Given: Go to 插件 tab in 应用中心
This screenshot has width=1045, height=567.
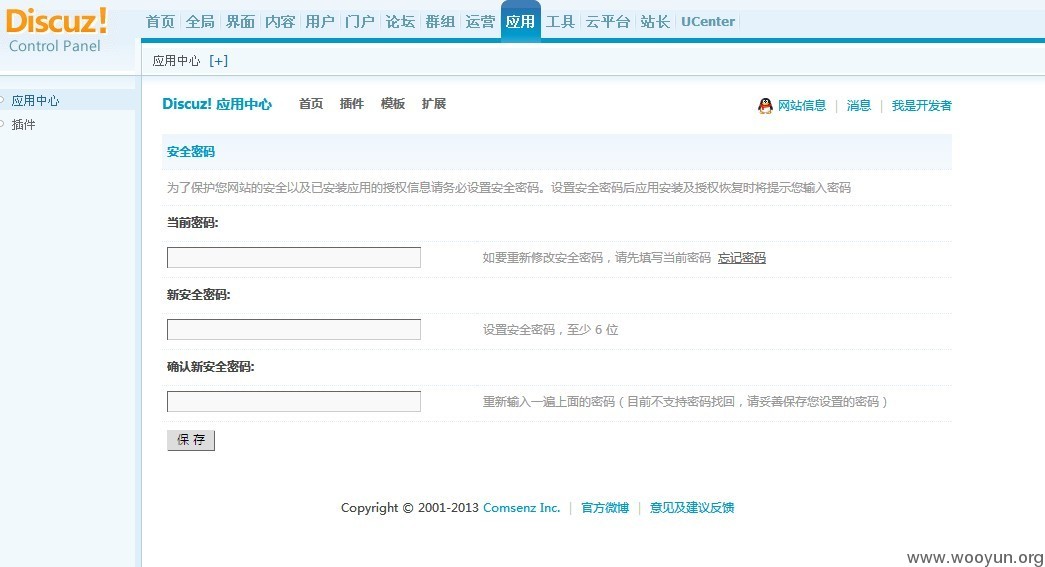Looking at the screenshot, I should click(351, 104).
